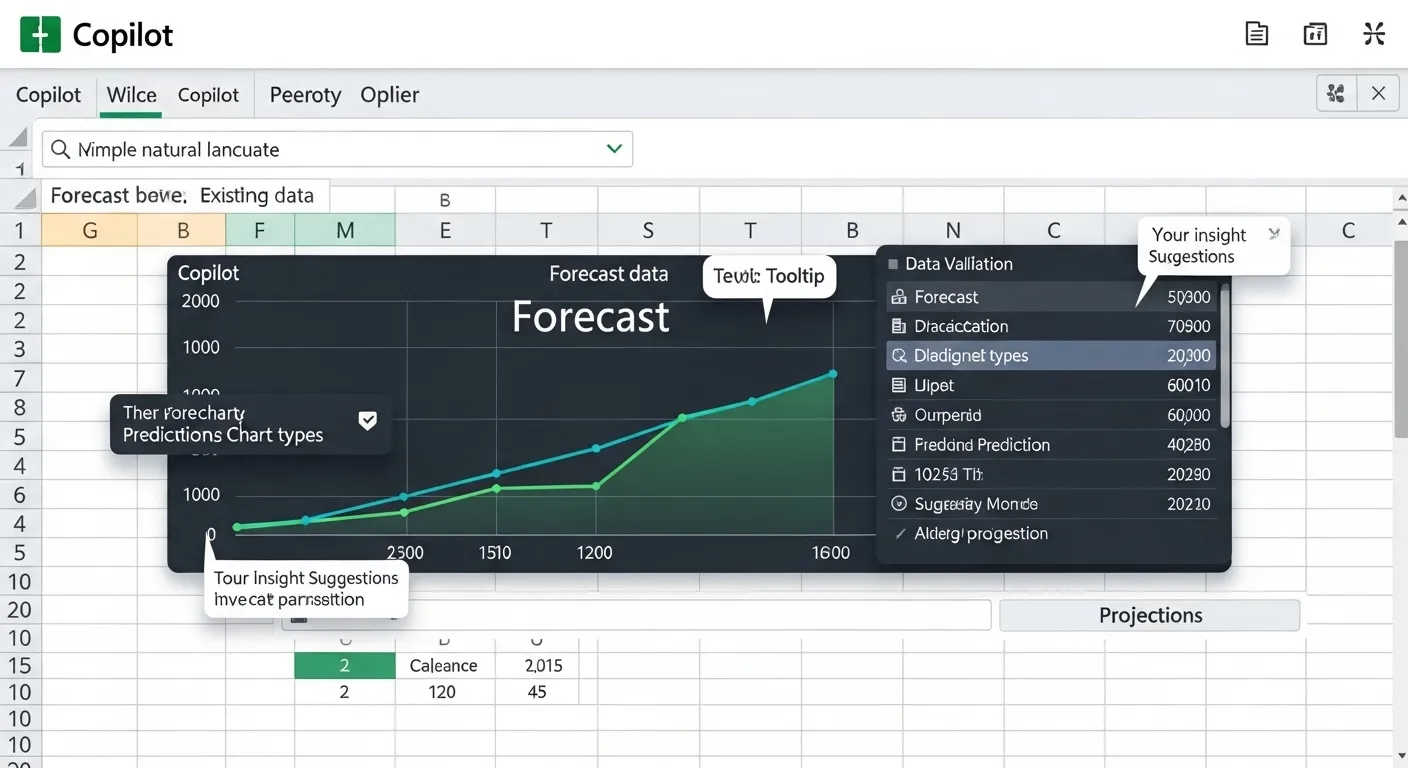Click the clock icon next to Sugeray Monde

(x=898, y=503)
